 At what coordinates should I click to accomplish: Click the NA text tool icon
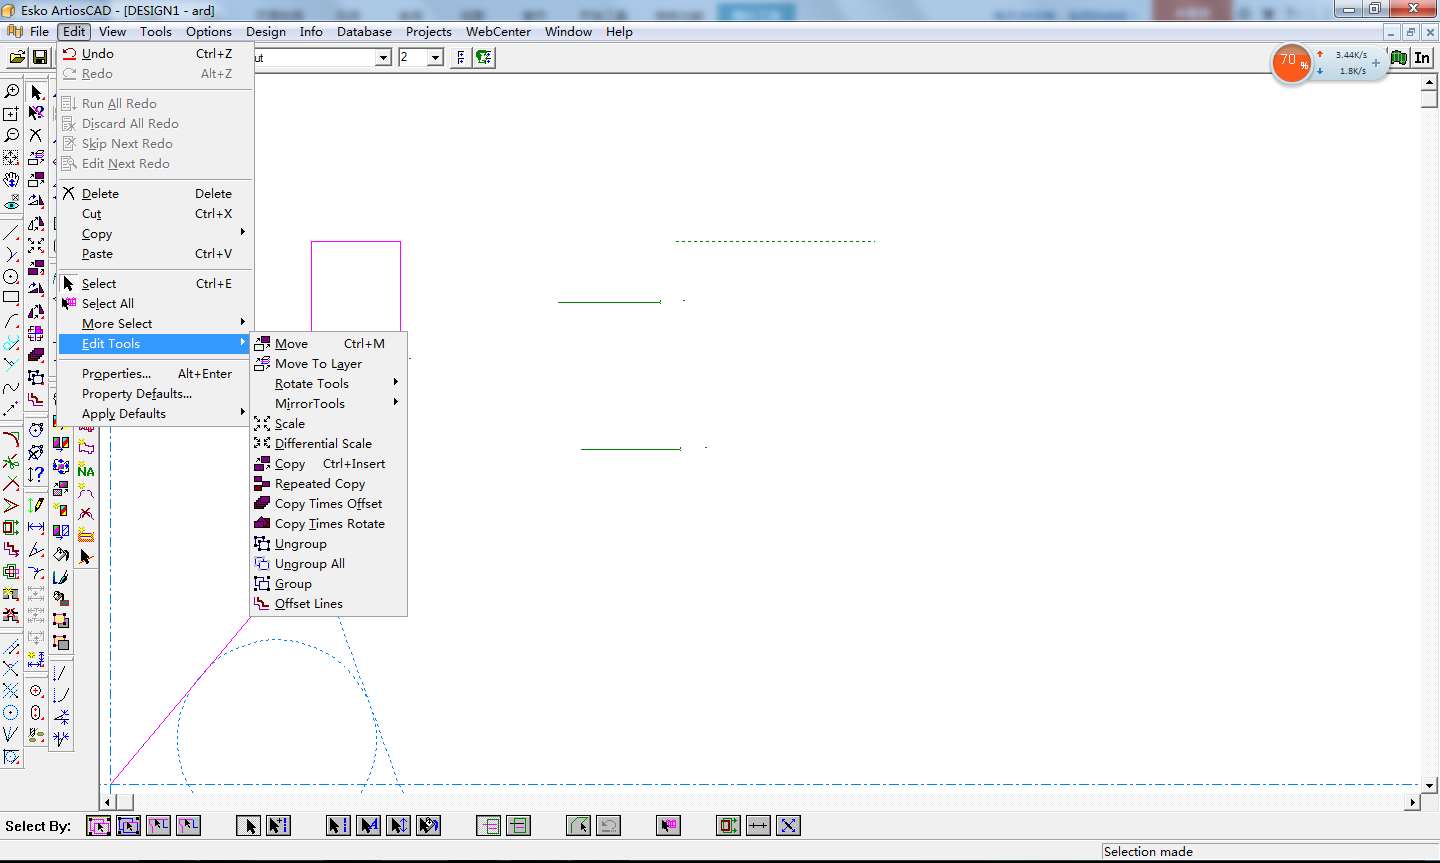(86, 470)
